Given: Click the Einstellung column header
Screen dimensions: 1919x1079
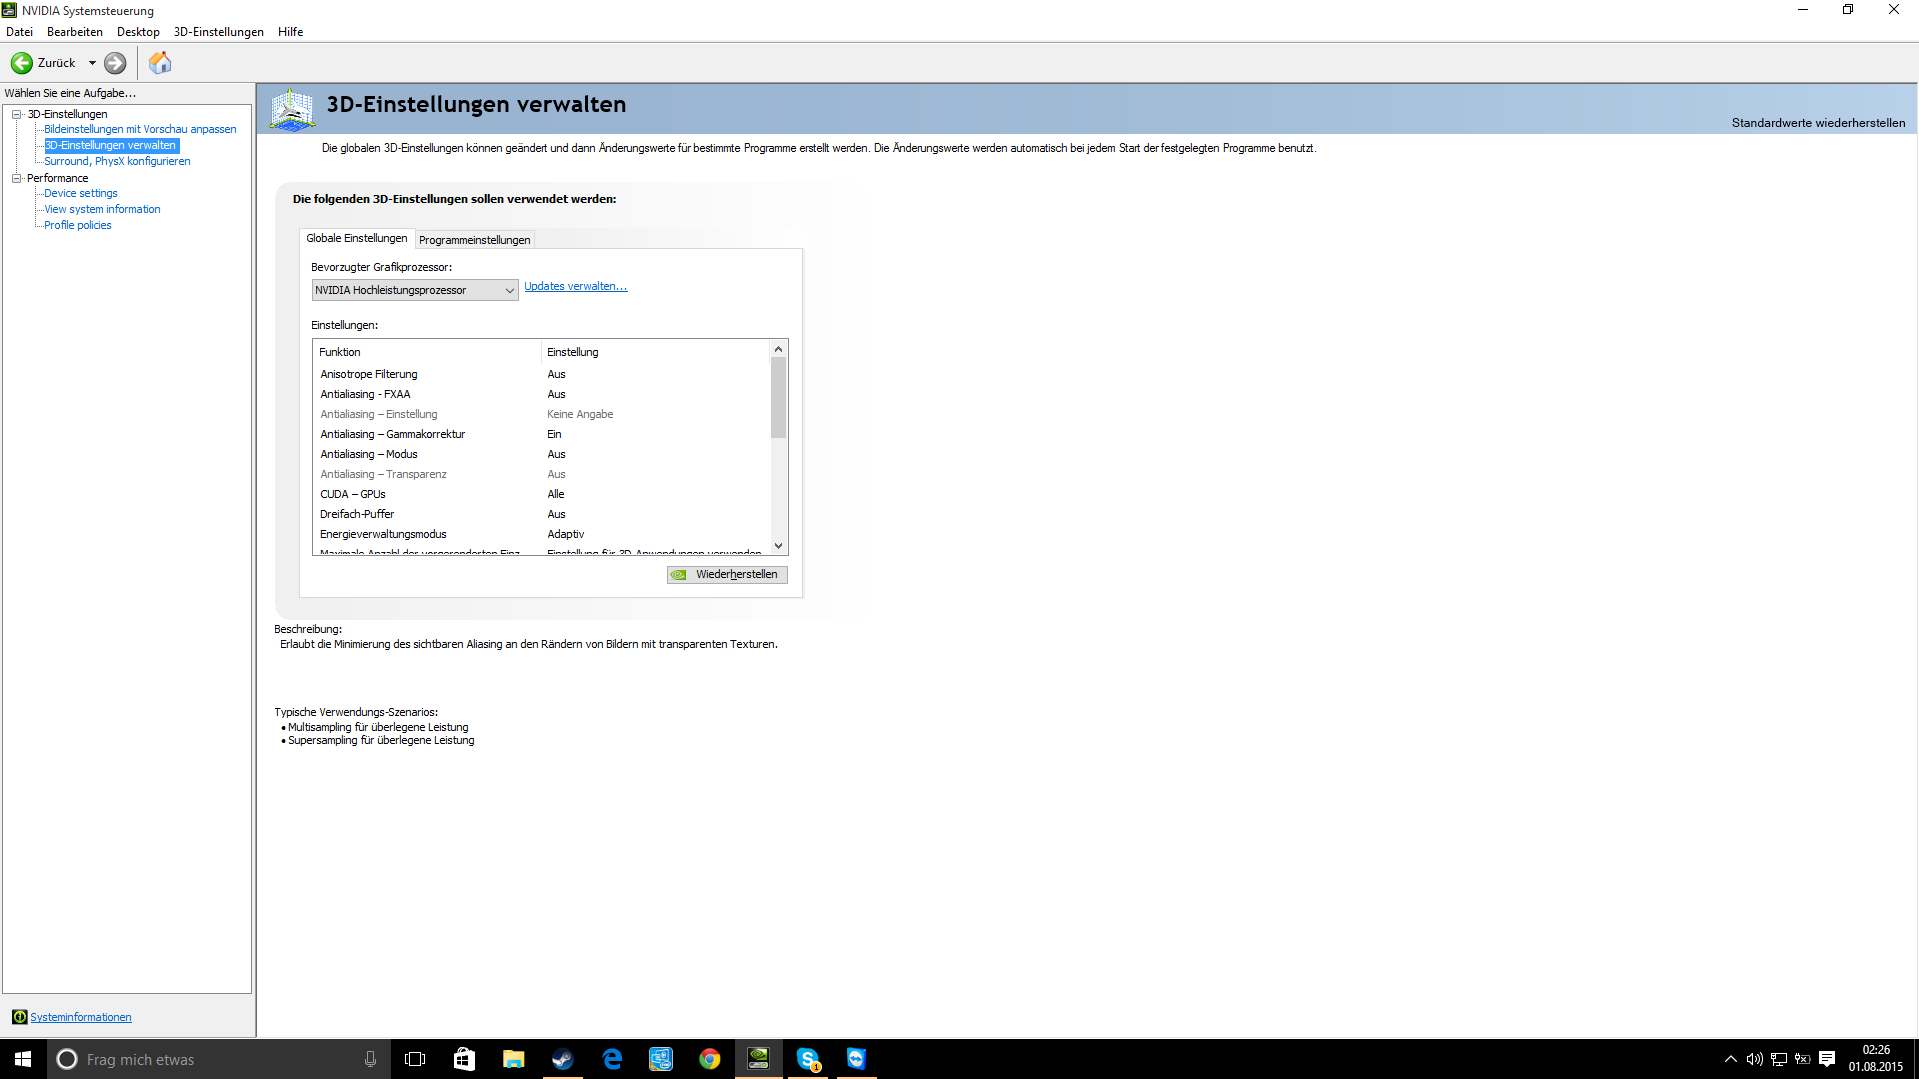Looking at the screenshot, I should 655,352.
